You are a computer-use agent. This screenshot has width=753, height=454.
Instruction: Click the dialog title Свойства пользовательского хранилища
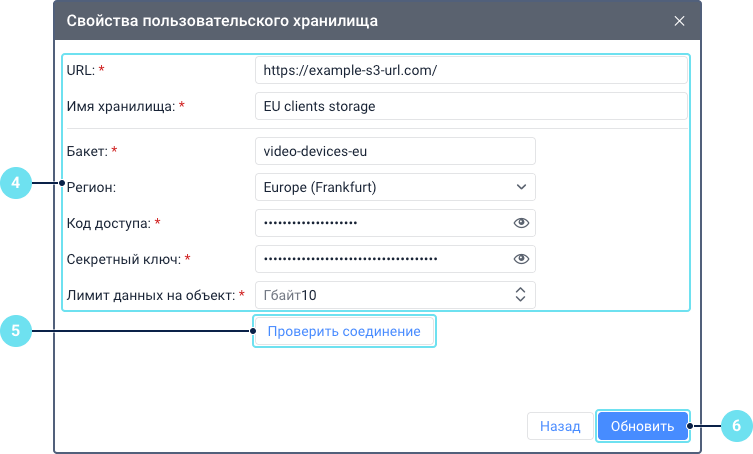(x=222, y=20)
